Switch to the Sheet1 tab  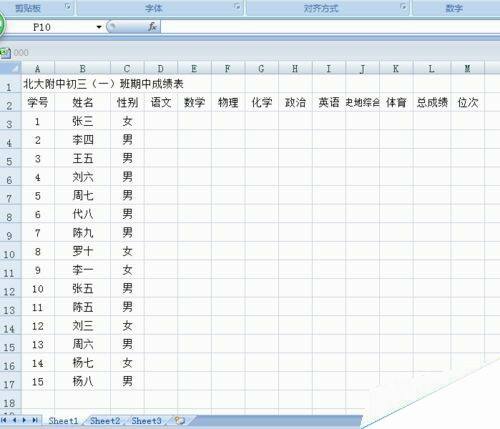(63, 421)
